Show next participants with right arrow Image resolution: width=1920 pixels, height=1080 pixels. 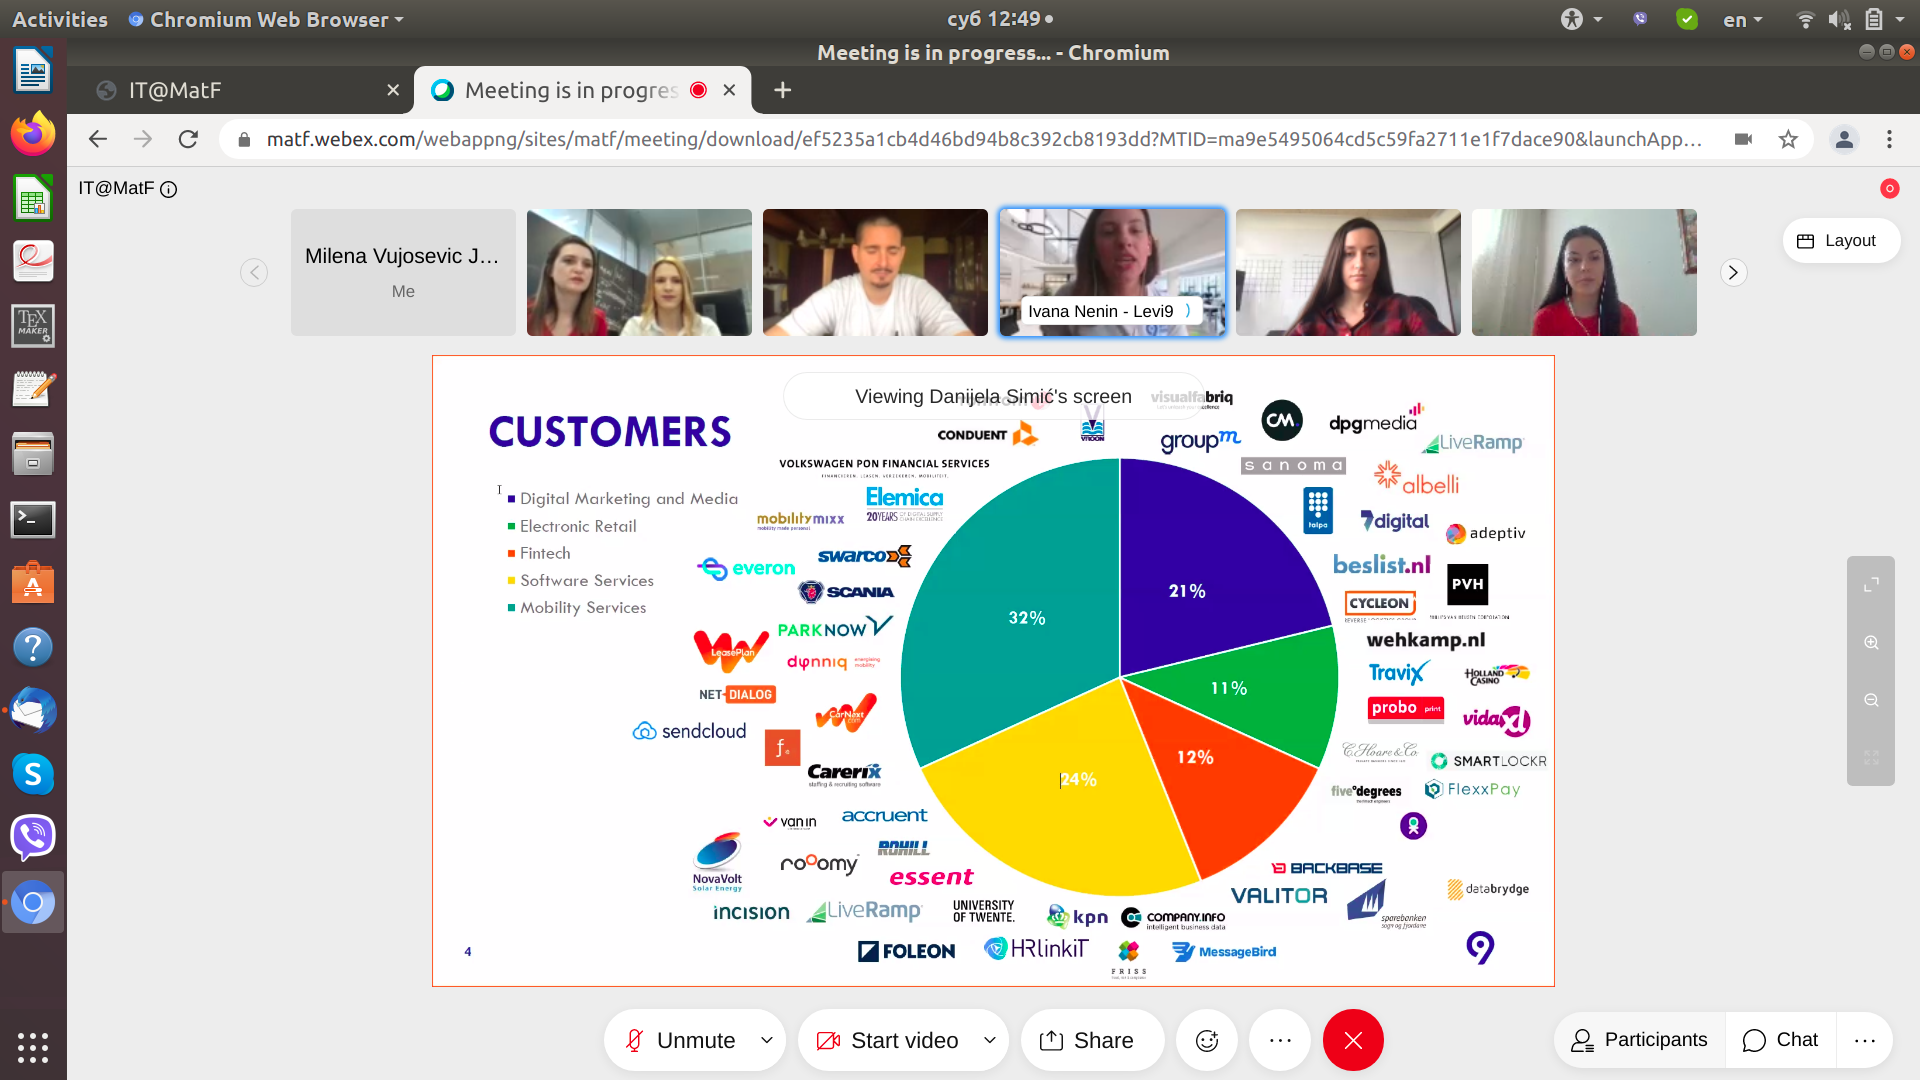[x=1733, y=272]
